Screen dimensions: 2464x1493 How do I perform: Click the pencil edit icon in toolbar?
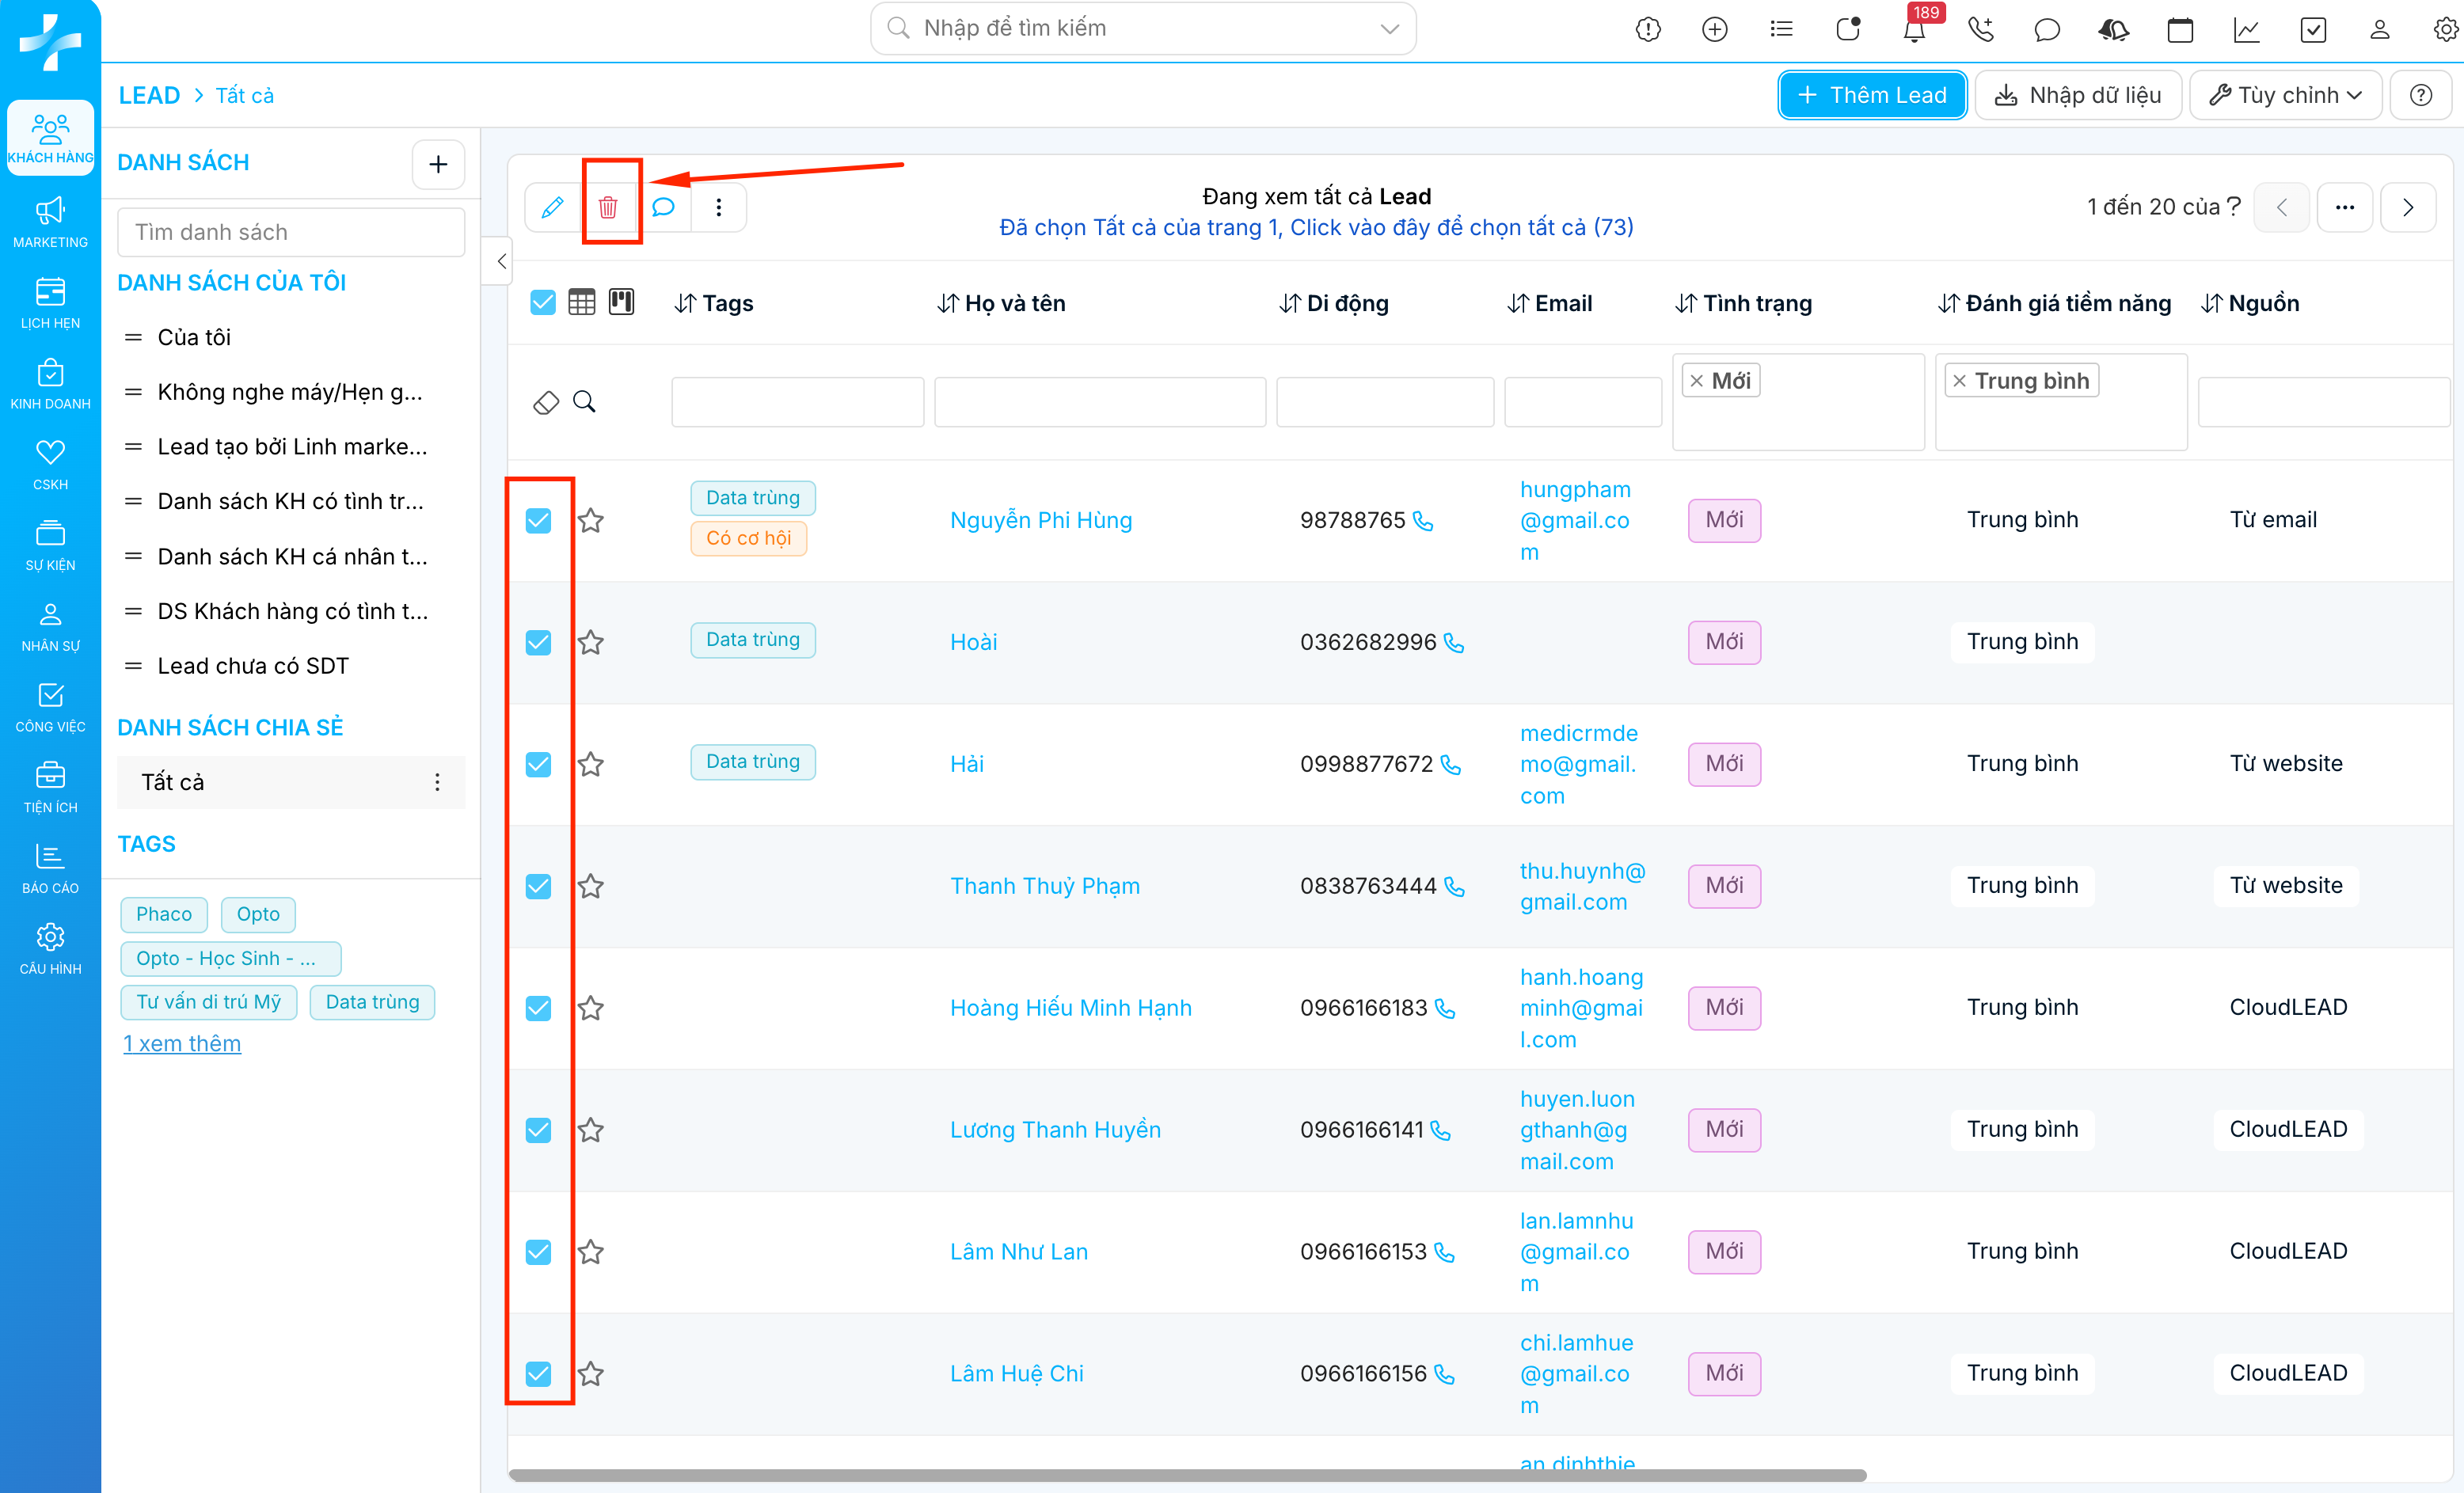click(x=552, y=207)
